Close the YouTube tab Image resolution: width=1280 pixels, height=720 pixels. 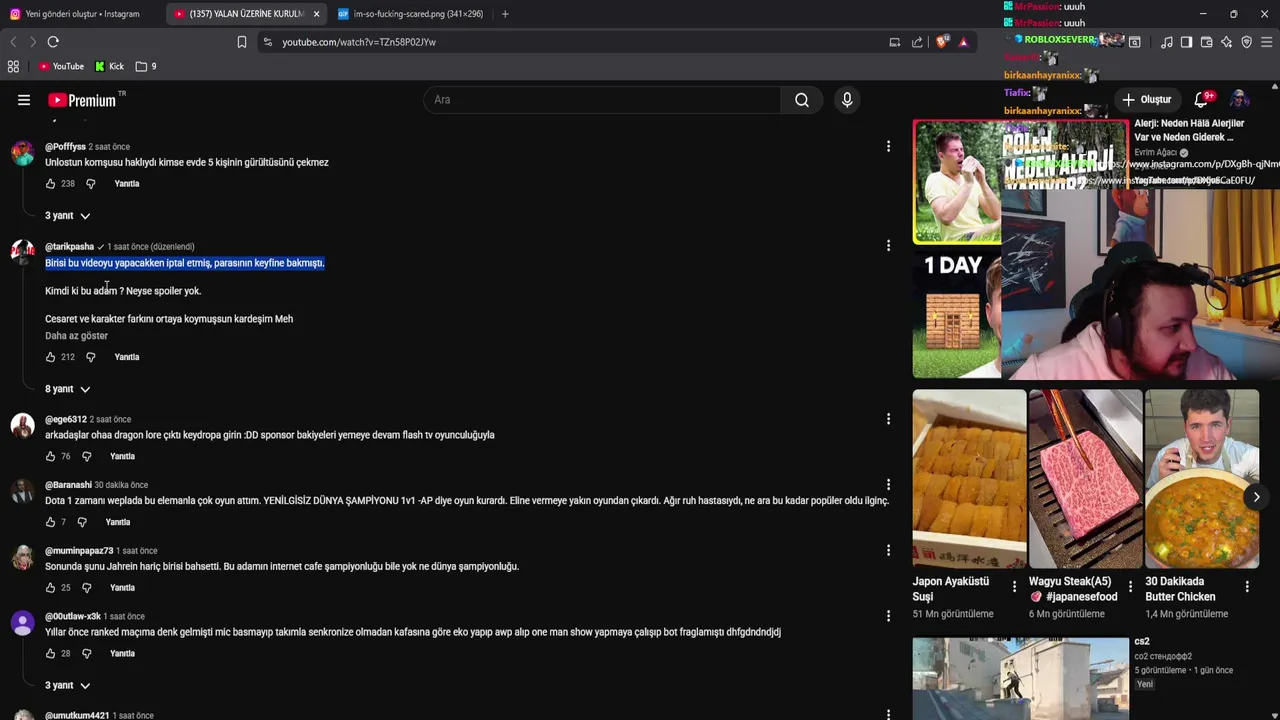pos(316,14)
